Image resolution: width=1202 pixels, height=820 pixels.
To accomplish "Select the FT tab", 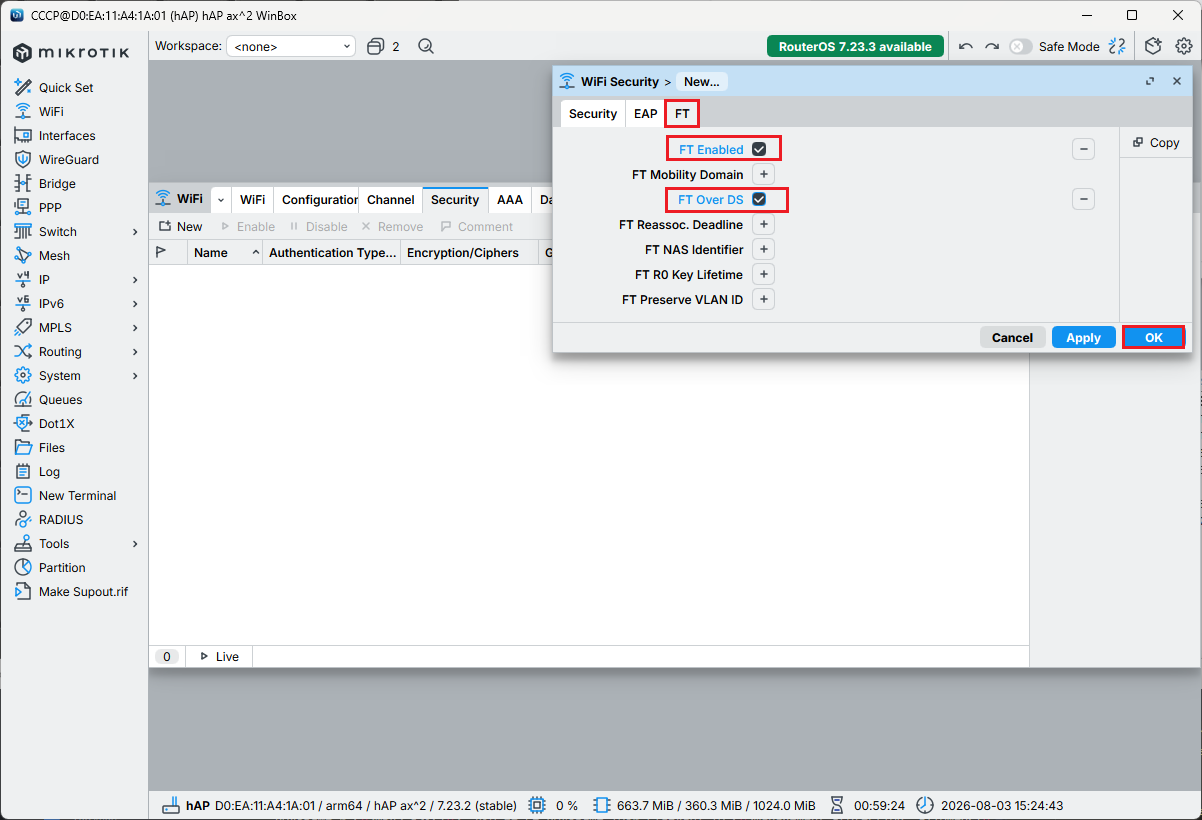I will [x=682, y=113].
